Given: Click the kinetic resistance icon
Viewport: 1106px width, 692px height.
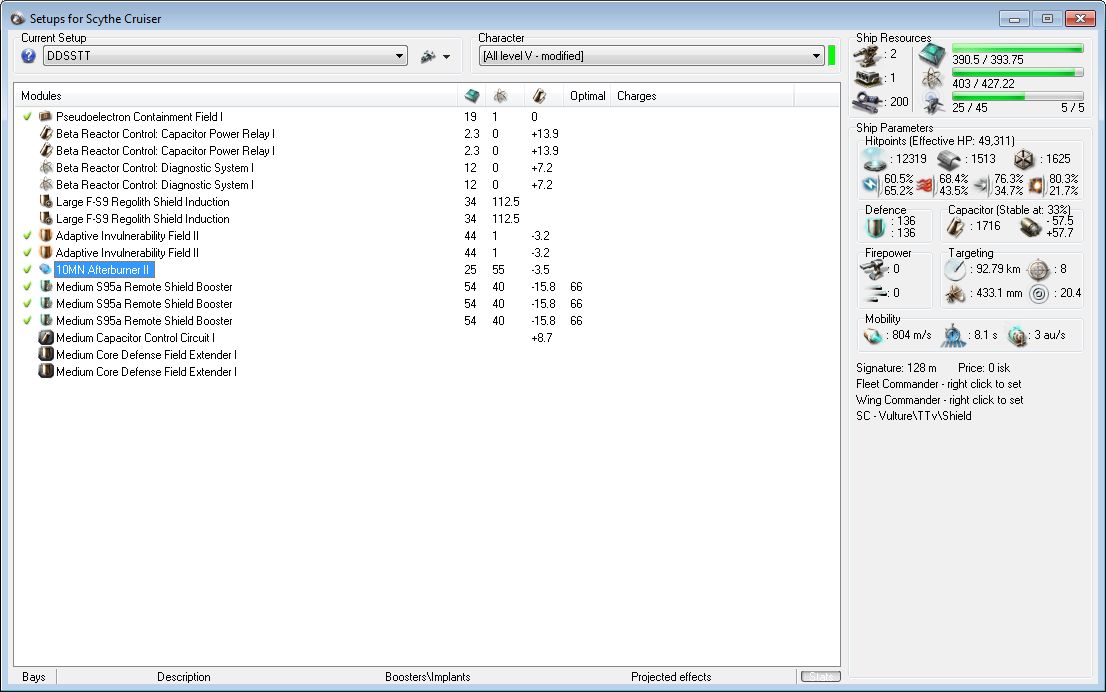Looking at the screenshot, I should coord(981,186).
